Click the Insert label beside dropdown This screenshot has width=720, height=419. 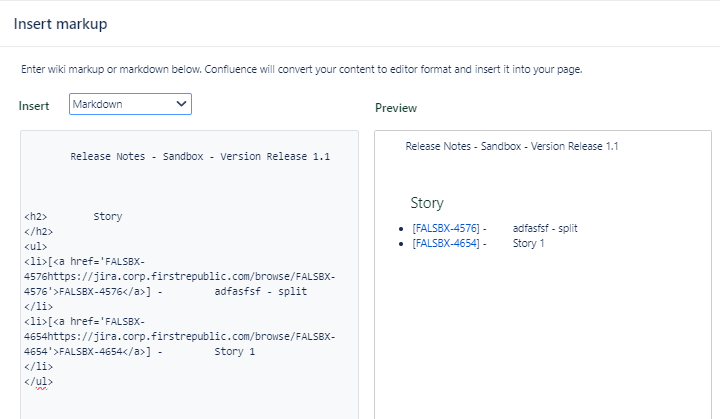(x=34, y=106)
